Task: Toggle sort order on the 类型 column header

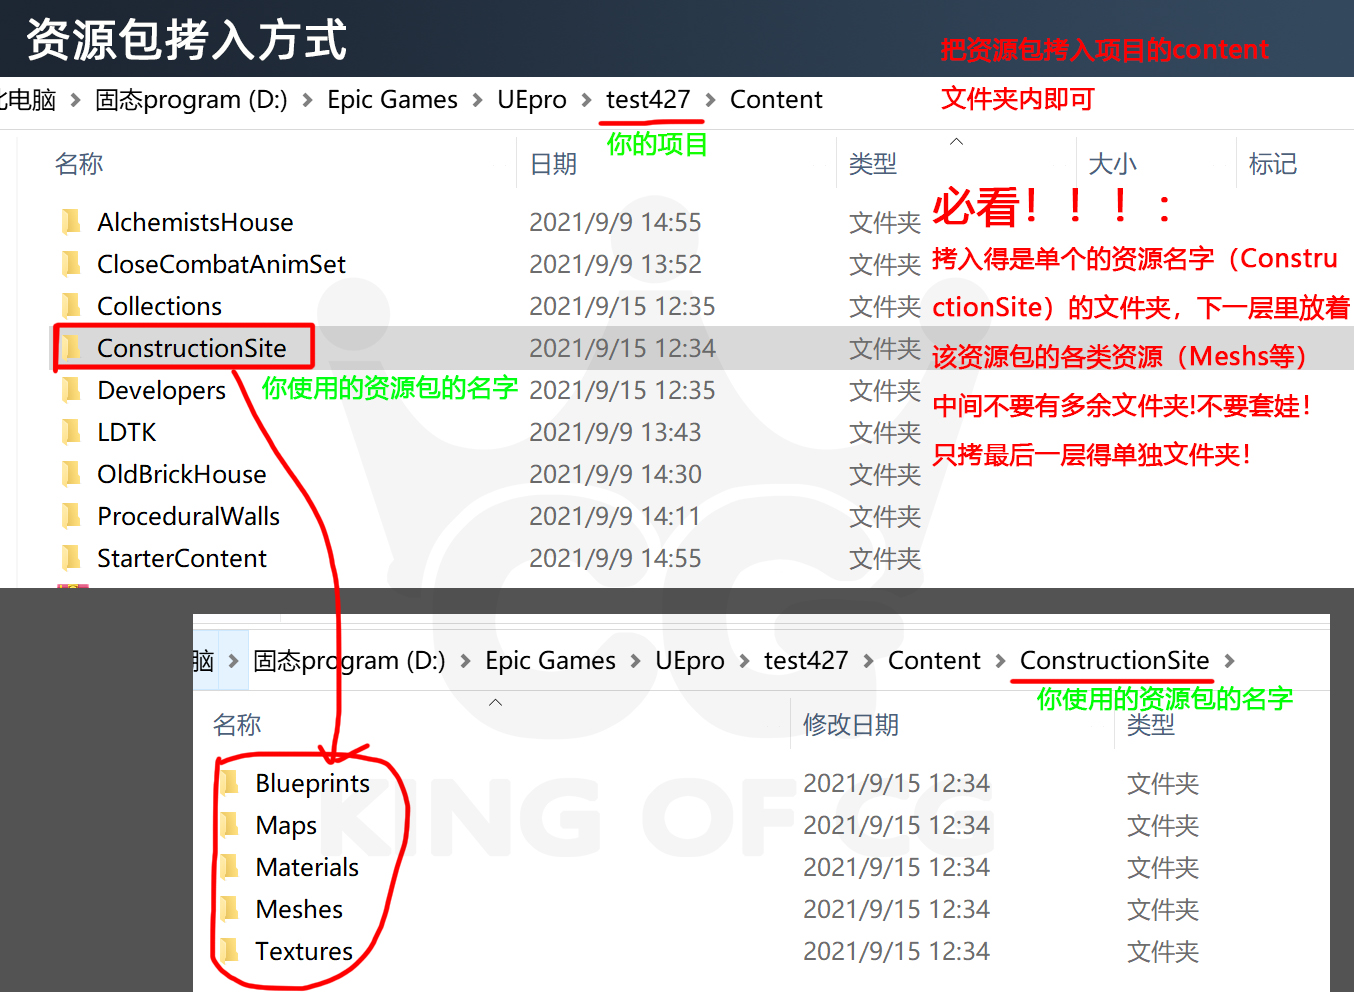Action: [x=873, y=163]
